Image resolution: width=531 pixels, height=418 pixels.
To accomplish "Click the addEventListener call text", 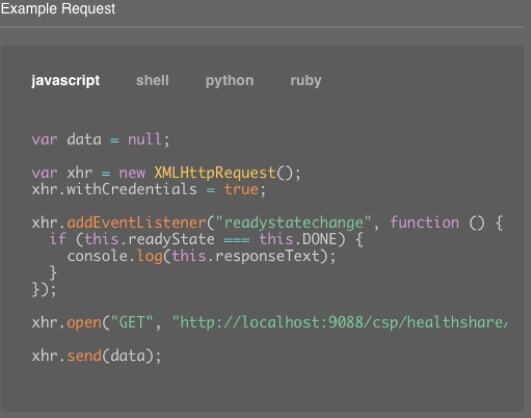I will tap(136, 223).
